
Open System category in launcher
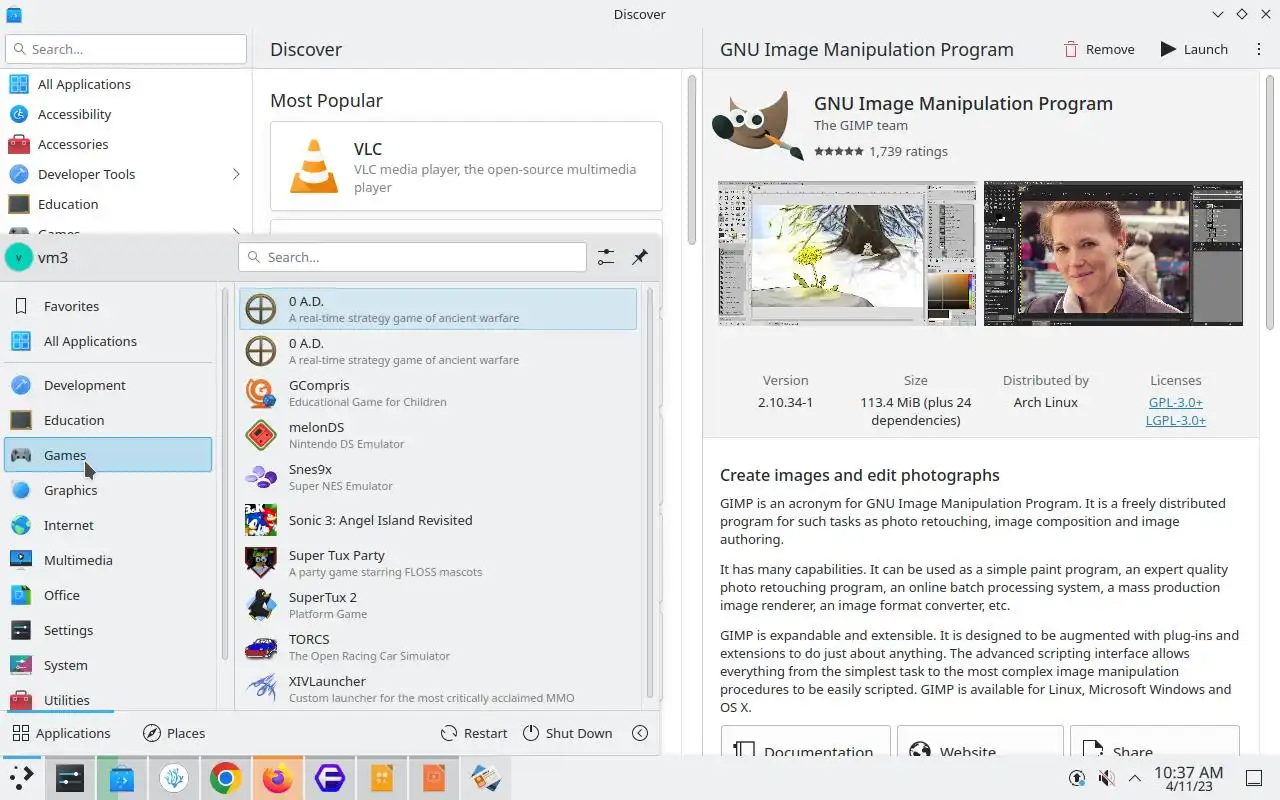click(108, 665)
